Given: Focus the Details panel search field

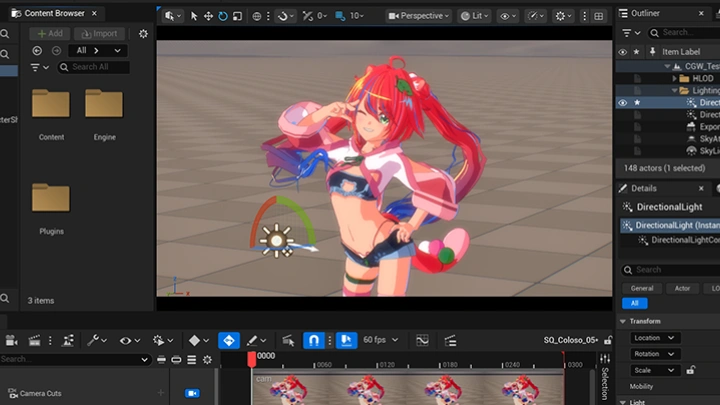Looking at the screenshot, I should point(670,270).
